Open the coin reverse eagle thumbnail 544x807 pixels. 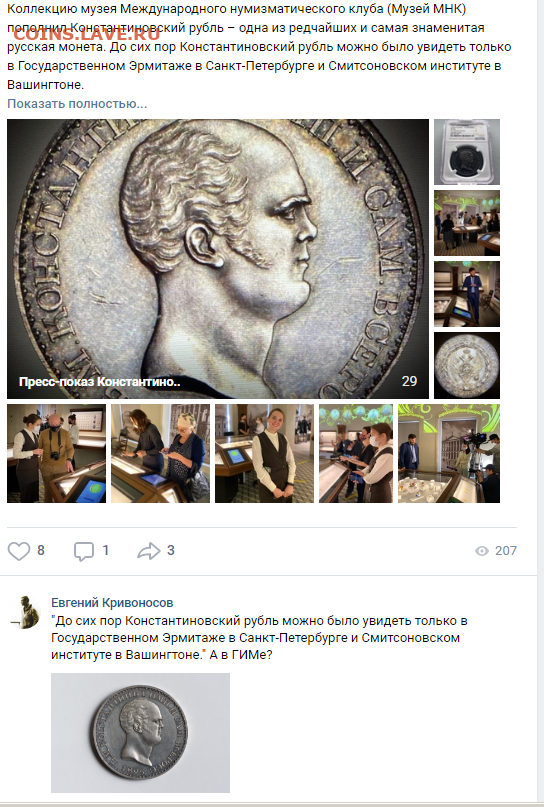(467, 365)
